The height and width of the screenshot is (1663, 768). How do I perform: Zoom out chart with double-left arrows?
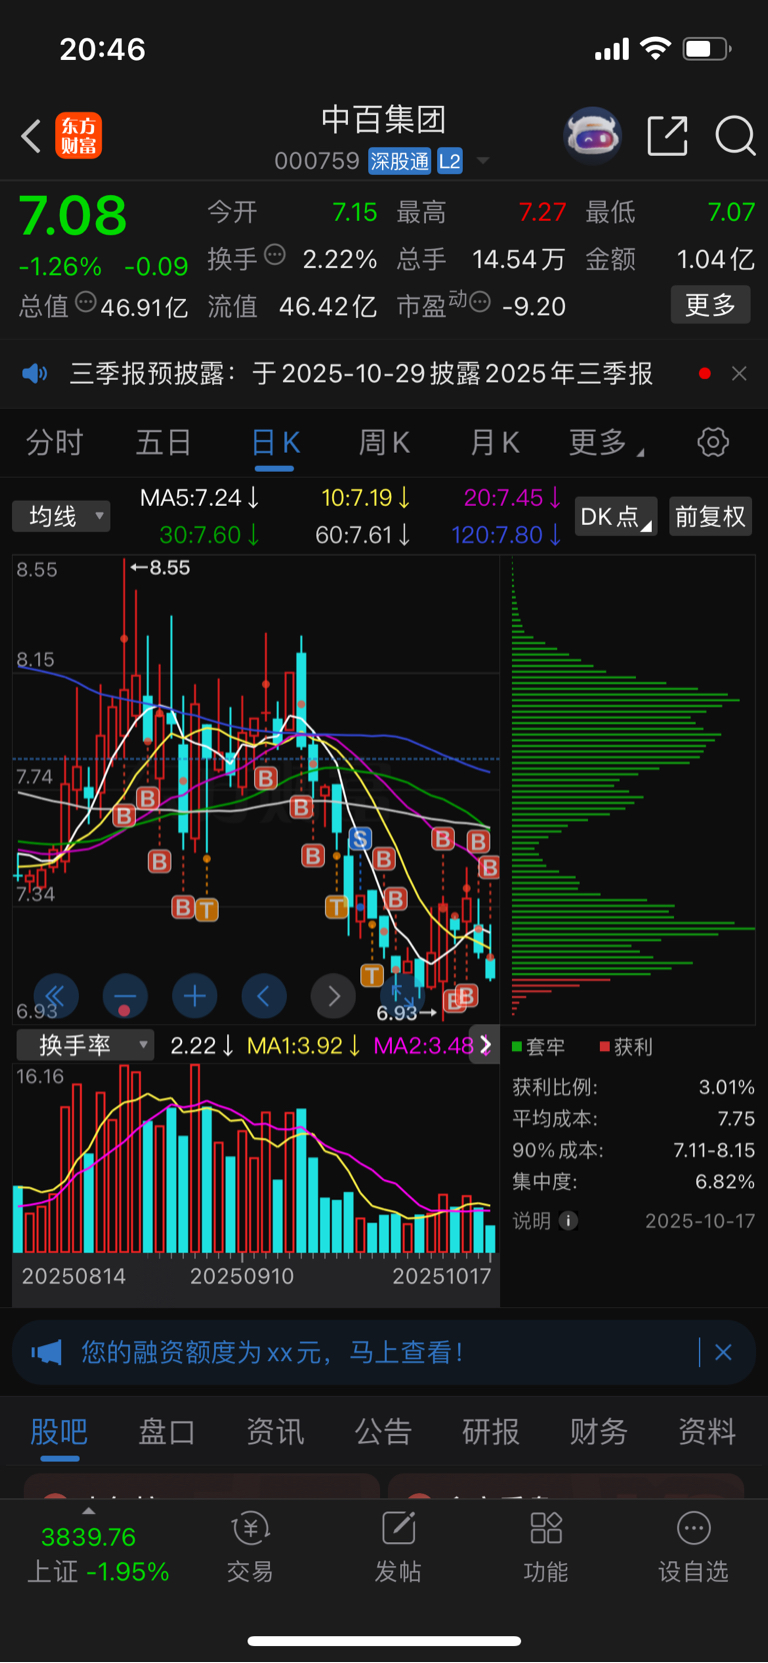(x=56, y=996)
